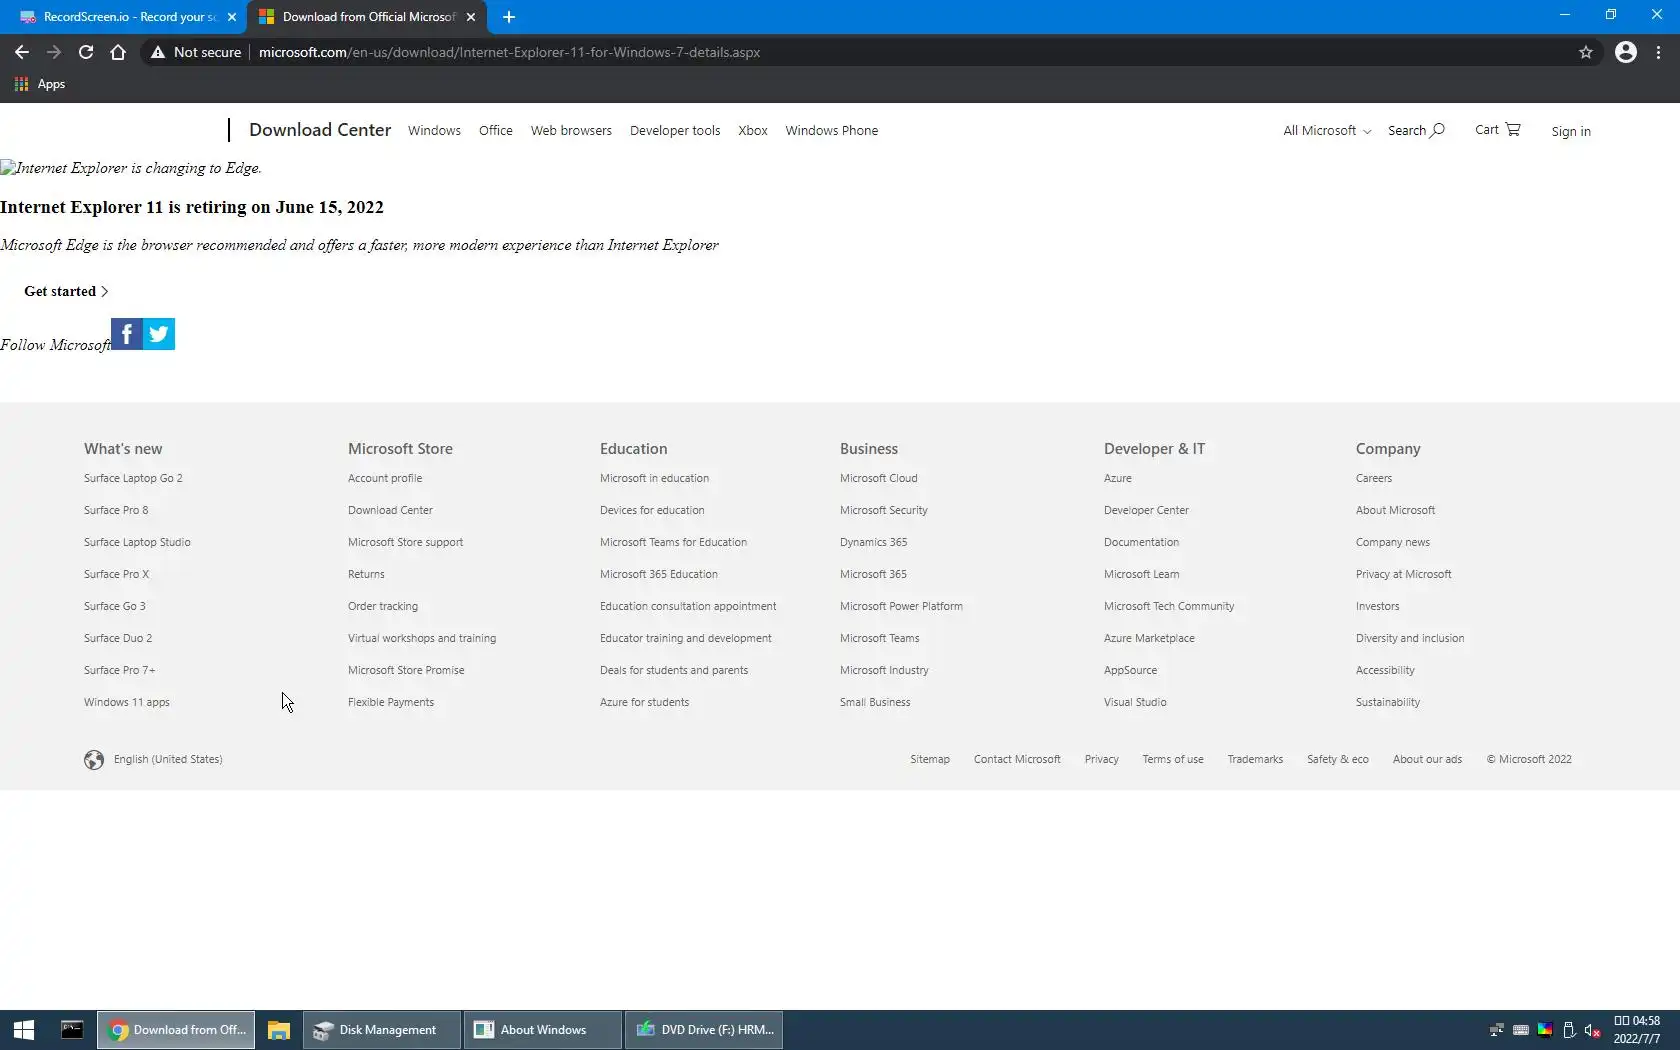
Task: Open the Chrome three-dot menu
Action: 1659,52
